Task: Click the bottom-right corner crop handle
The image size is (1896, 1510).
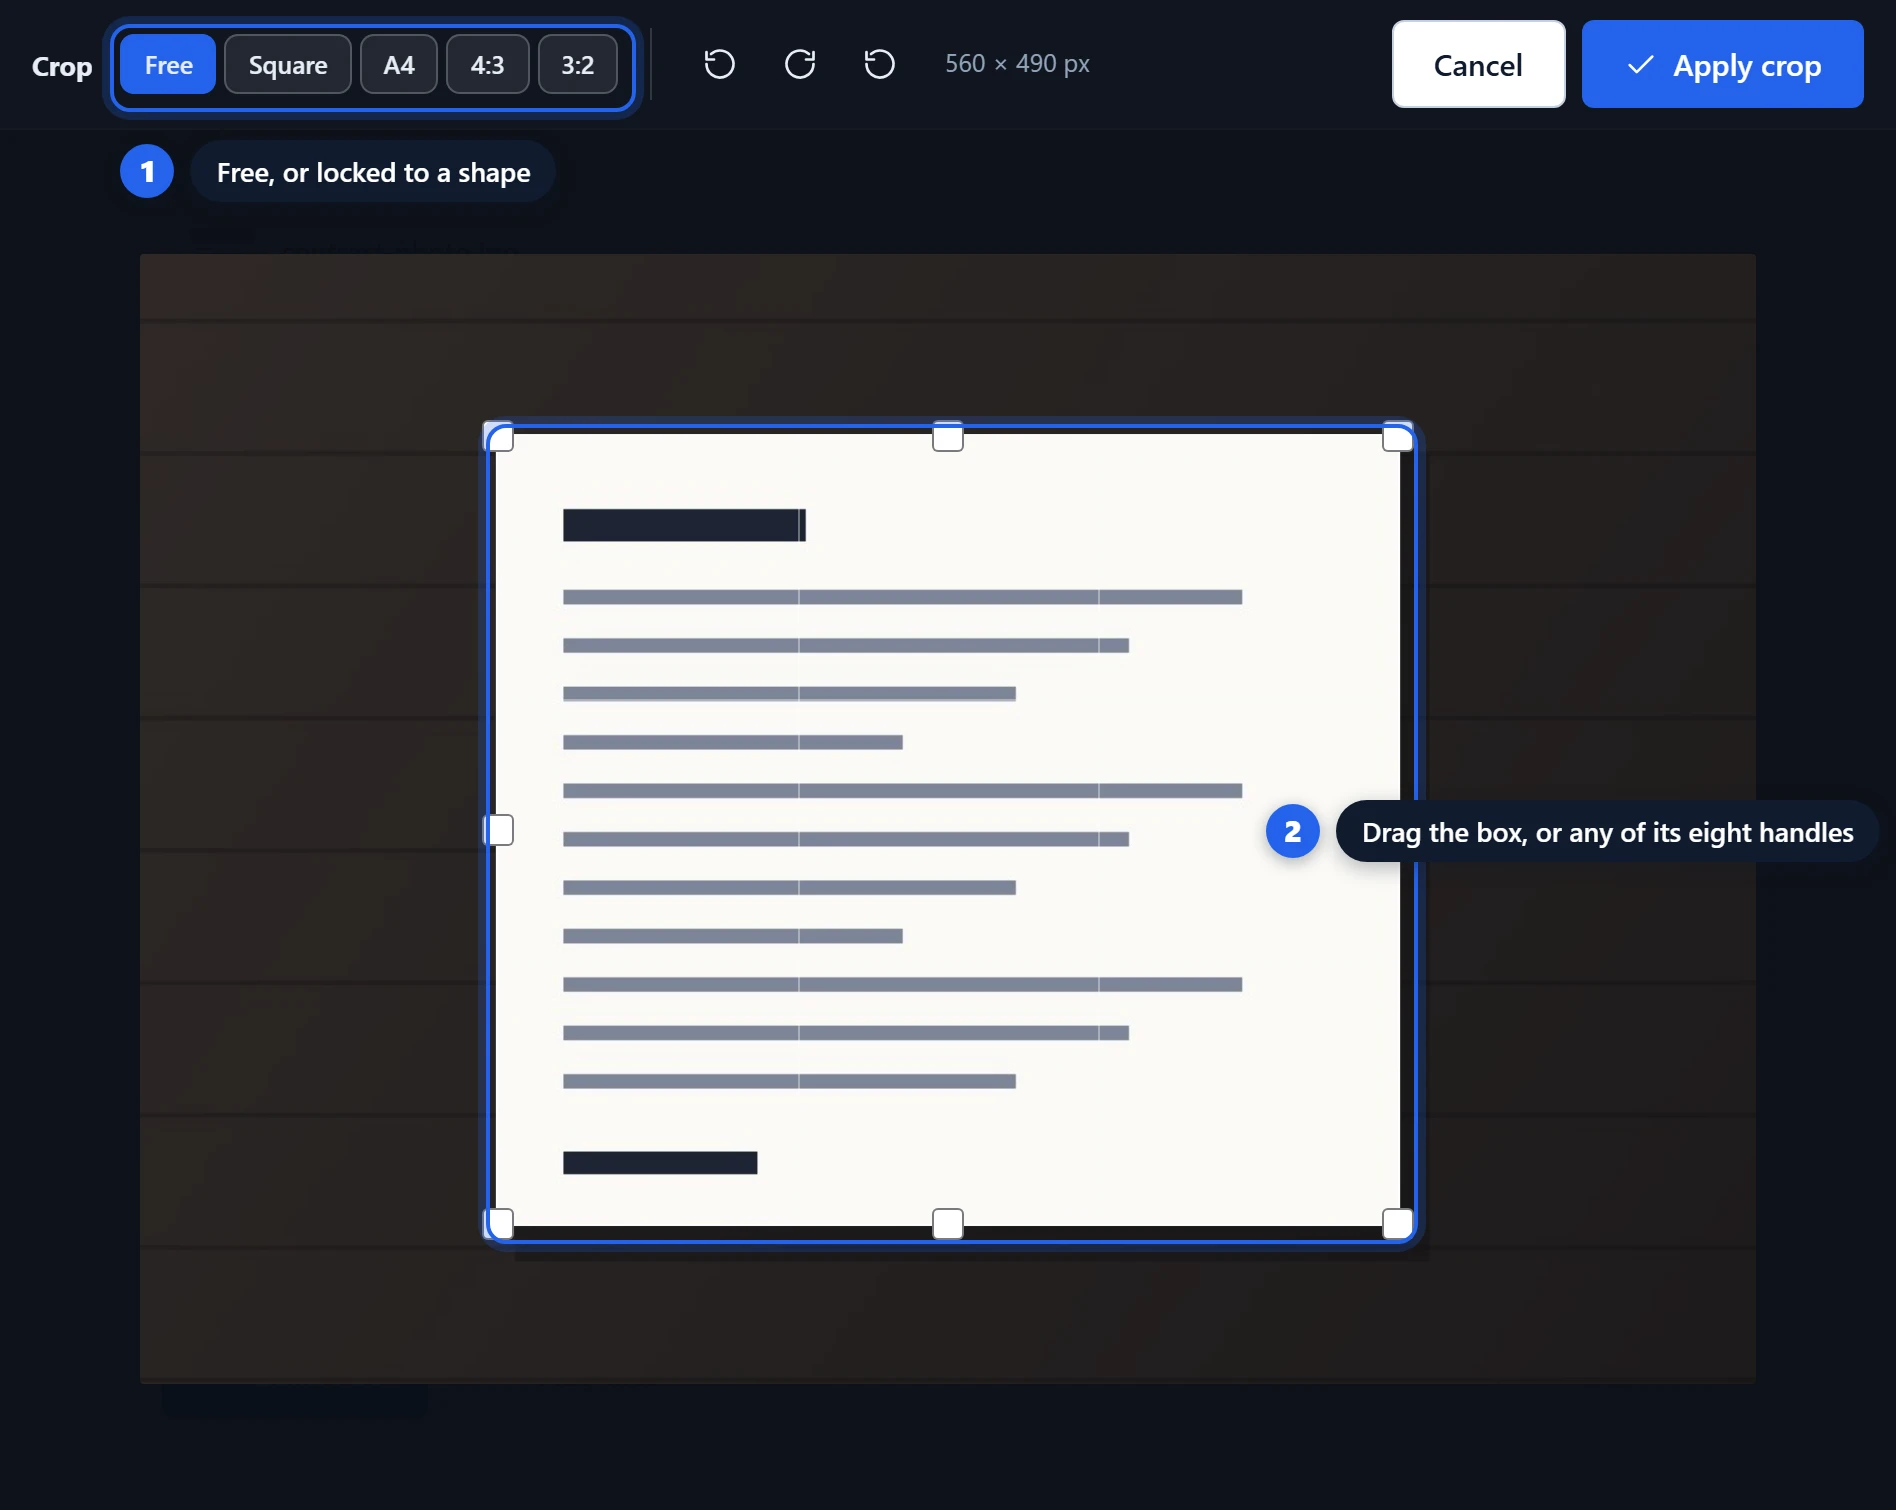Action: (x=1397, y=1223)
